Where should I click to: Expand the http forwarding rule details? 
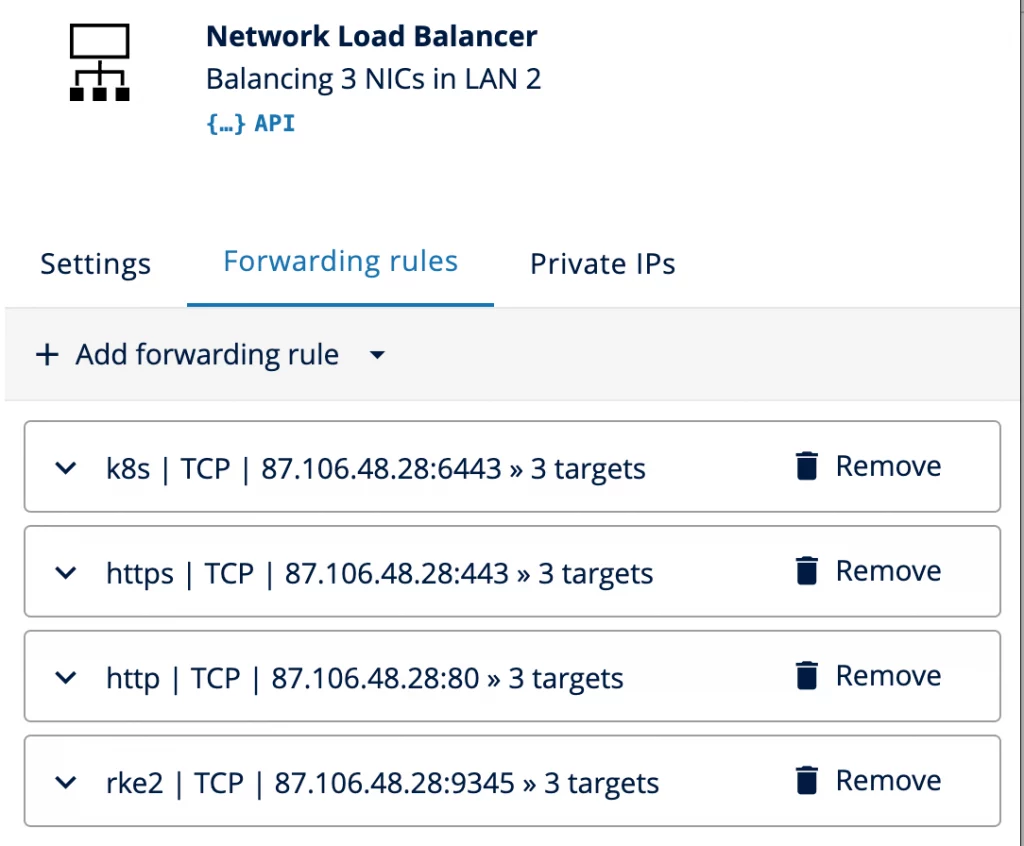[65, 677]
